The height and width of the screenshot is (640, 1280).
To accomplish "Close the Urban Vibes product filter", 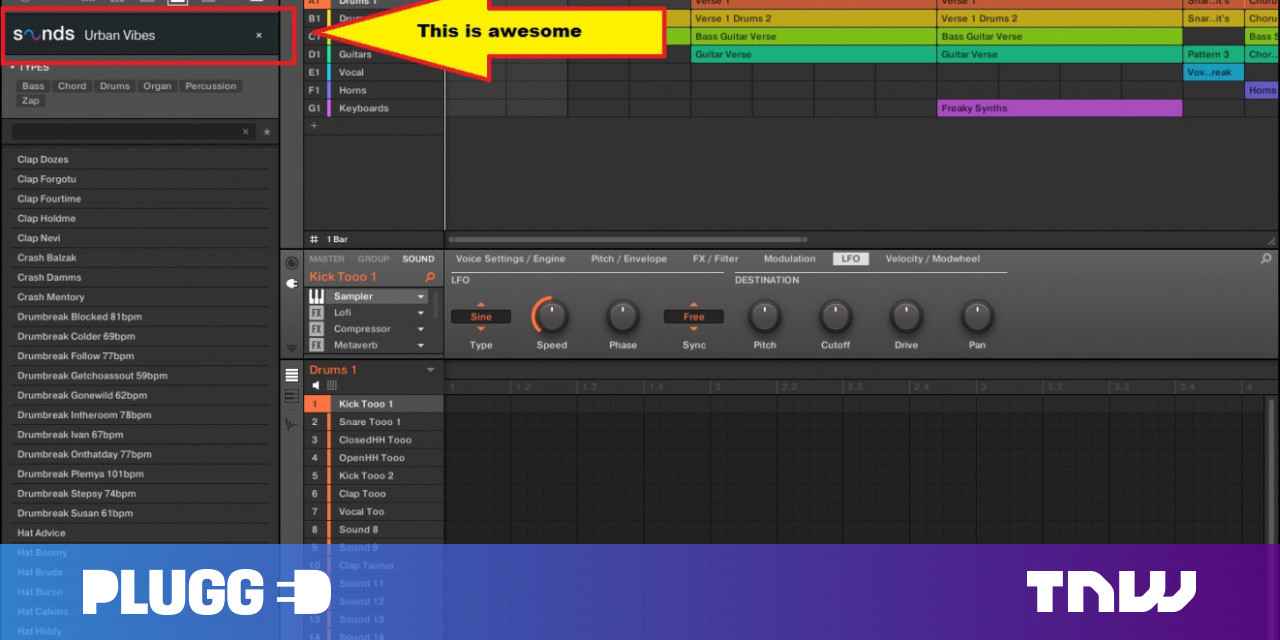I will pos(259,35).
